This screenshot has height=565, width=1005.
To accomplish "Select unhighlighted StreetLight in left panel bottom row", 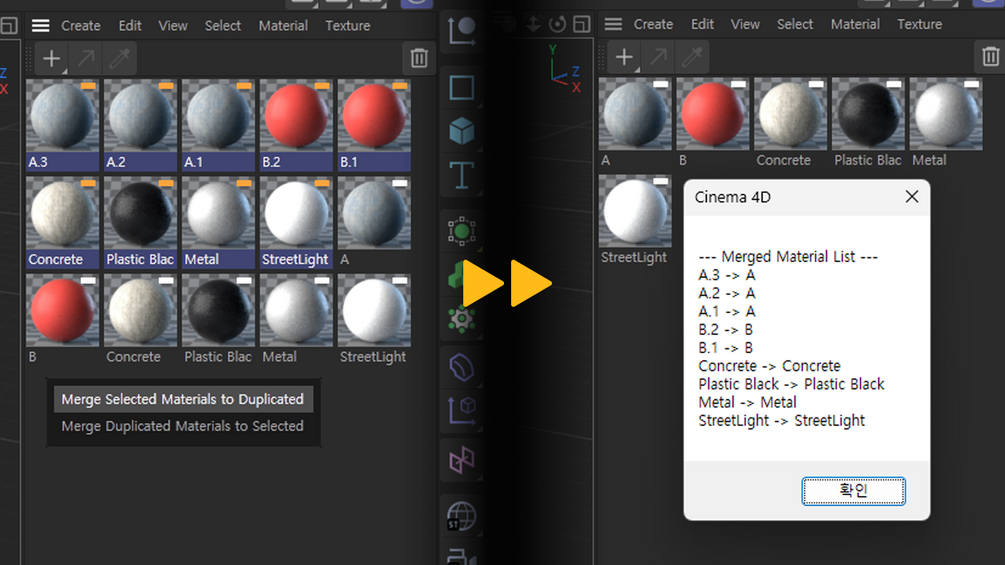I will tap(374, 311).
